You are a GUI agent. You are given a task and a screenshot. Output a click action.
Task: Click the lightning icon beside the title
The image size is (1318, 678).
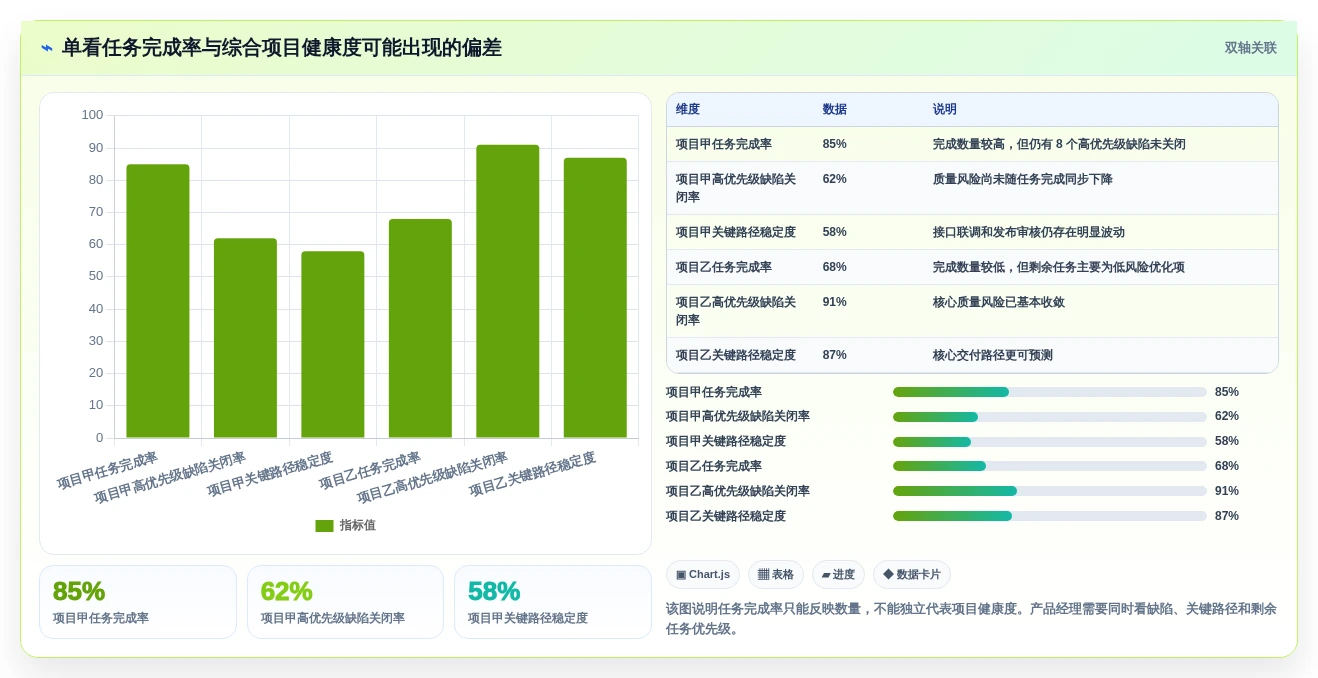pyautogui.click(x=47, y=48)
